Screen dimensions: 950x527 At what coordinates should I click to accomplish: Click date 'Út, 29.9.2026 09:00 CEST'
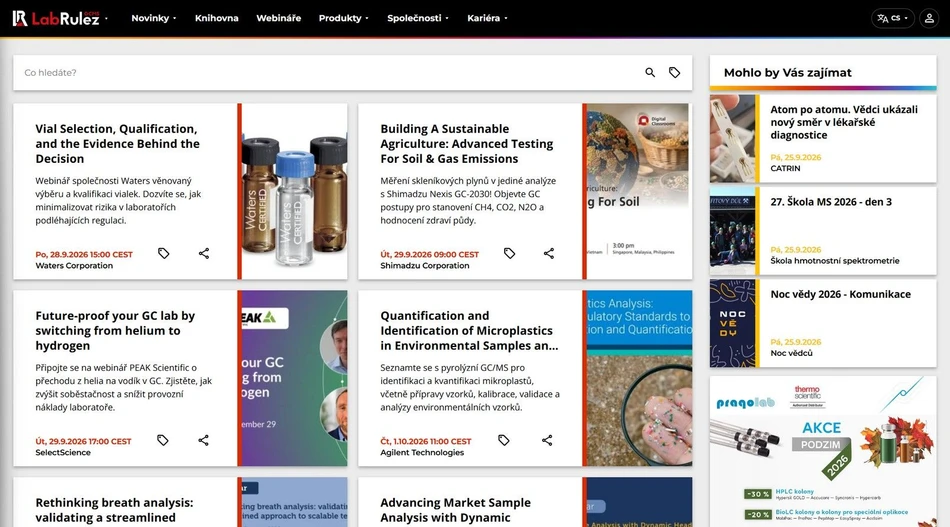[x=429, y=254]
